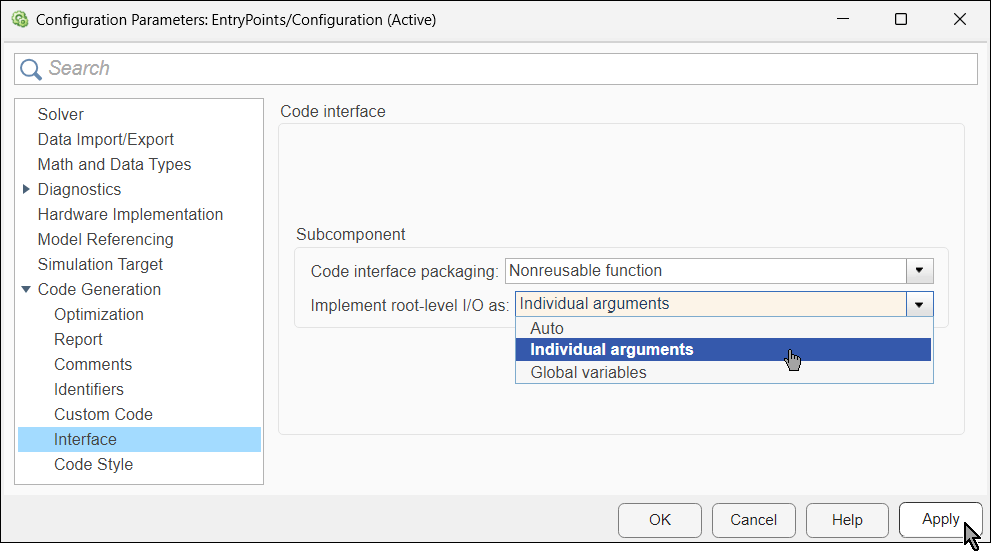This screenshot has height=553, width=991.
Task: Open the Optimization subpane
Action: click(x=99, y=314)
